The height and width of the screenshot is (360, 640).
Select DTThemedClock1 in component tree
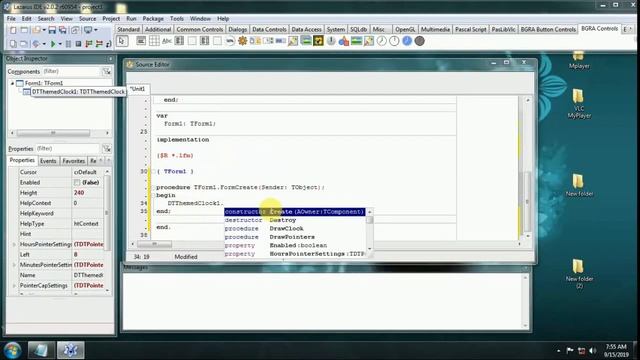tap(78, 92)
